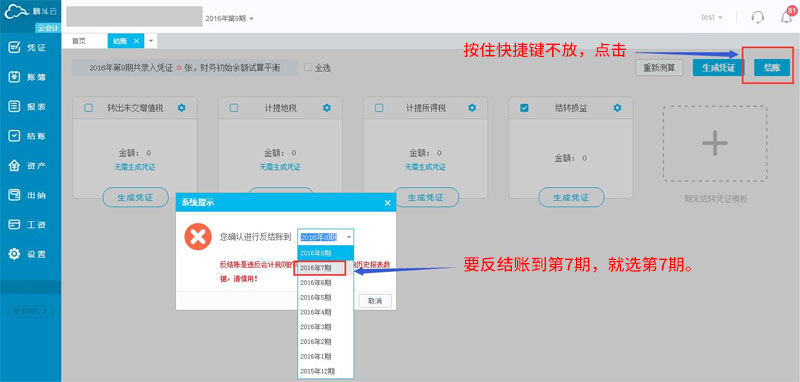Switch to the 结账 tab
This screenshot has height=382, width=800.
pos(120,41)
